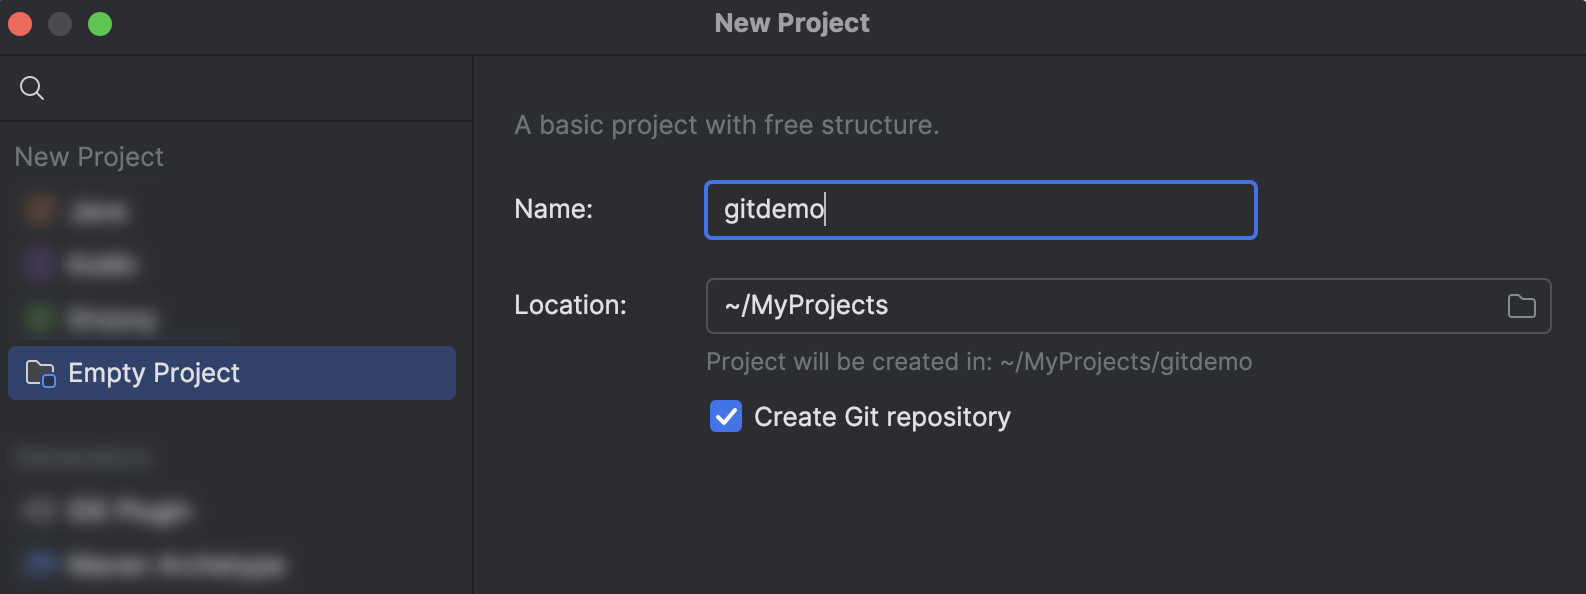The image size is (1586, 594).
Task: Click the New Project sidebar header
Action: pos(88,156)
